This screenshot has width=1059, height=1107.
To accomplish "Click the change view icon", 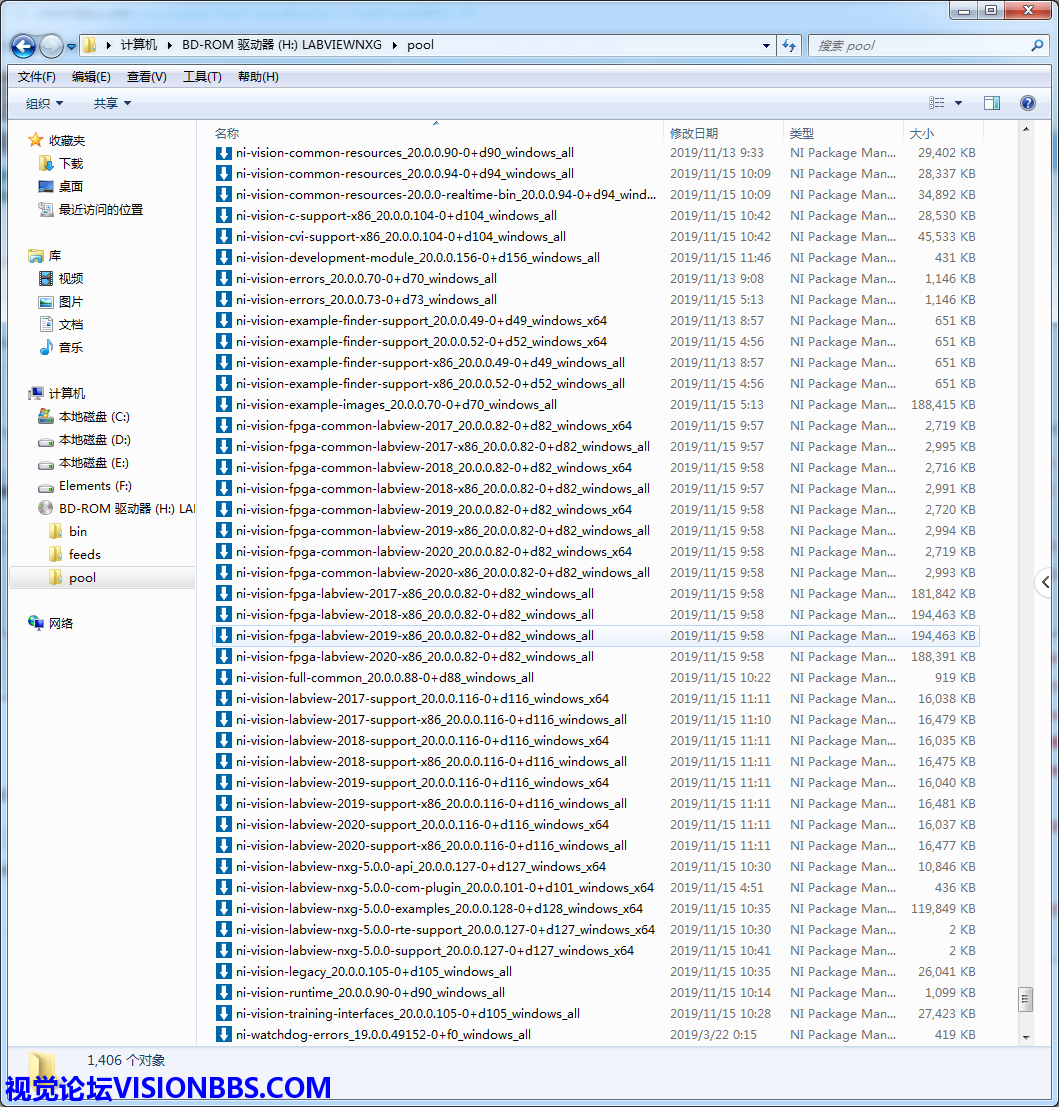I will tap(937, 103).
